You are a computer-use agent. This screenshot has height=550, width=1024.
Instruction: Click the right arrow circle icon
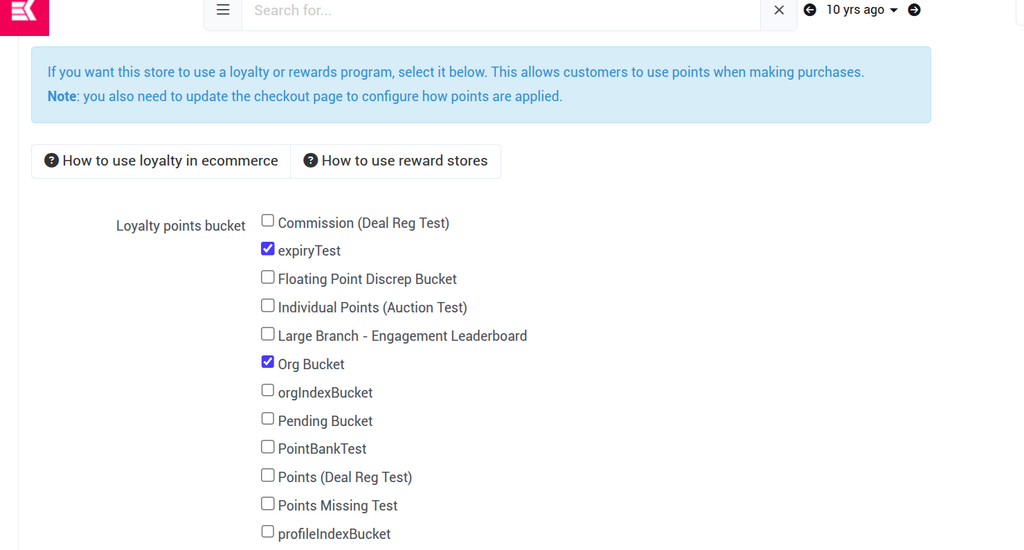[914, 10]
